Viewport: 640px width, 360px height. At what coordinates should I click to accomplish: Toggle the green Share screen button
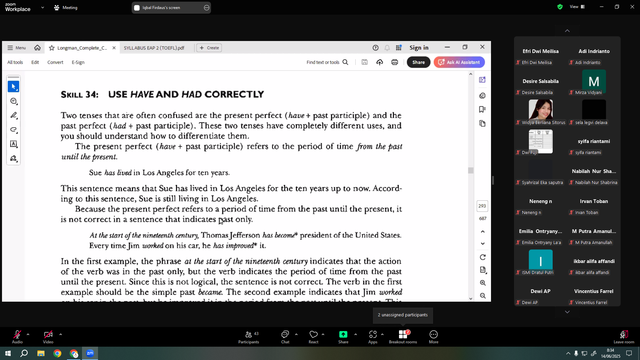[x=343, y=337]
